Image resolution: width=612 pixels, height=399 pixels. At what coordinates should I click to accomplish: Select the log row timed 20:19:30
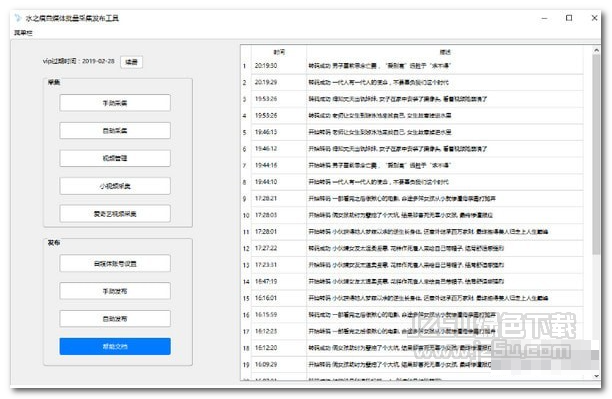pos(412,66)
